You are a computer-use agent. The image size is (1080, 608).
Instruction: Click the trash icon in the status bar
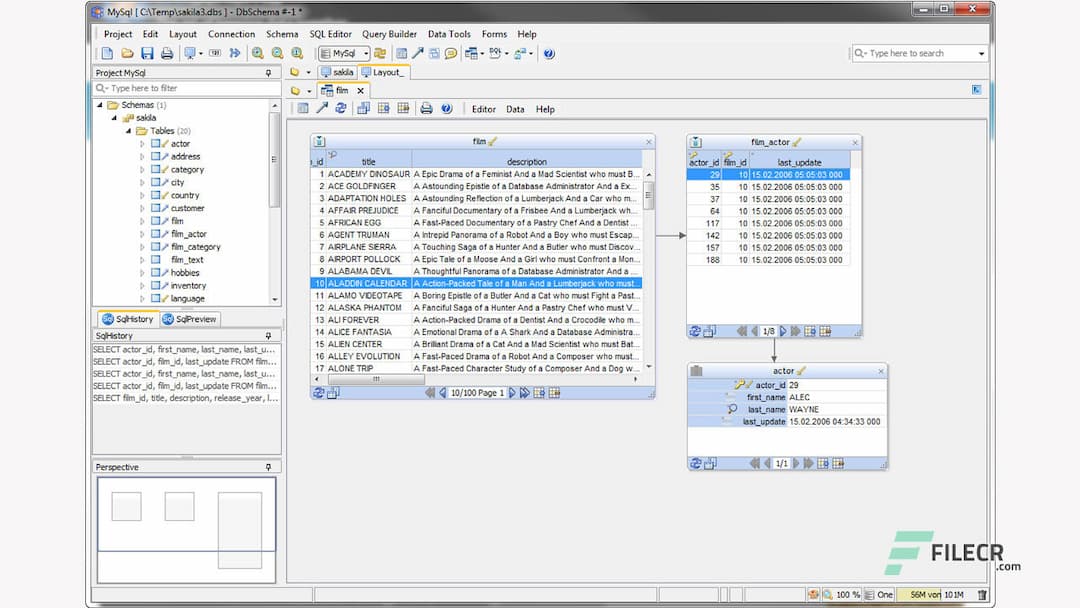(x=982, y=595)
